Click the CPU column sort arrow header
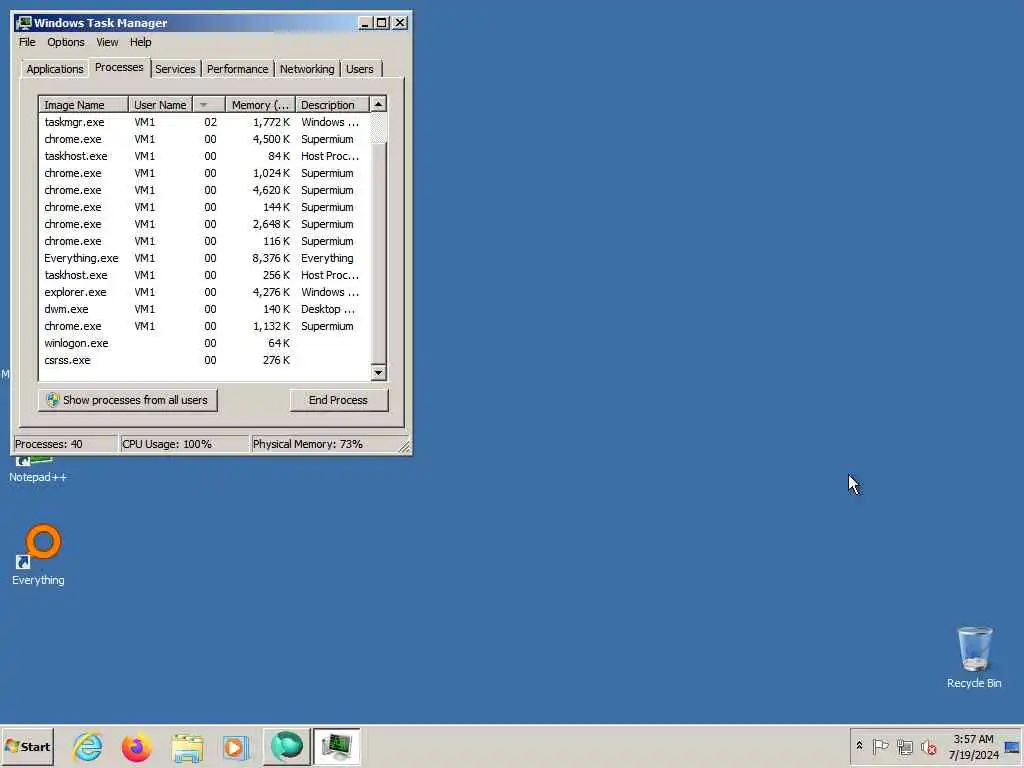This screenshot has height=768, width=1024. pyautogui.click(x=209, y=104)
